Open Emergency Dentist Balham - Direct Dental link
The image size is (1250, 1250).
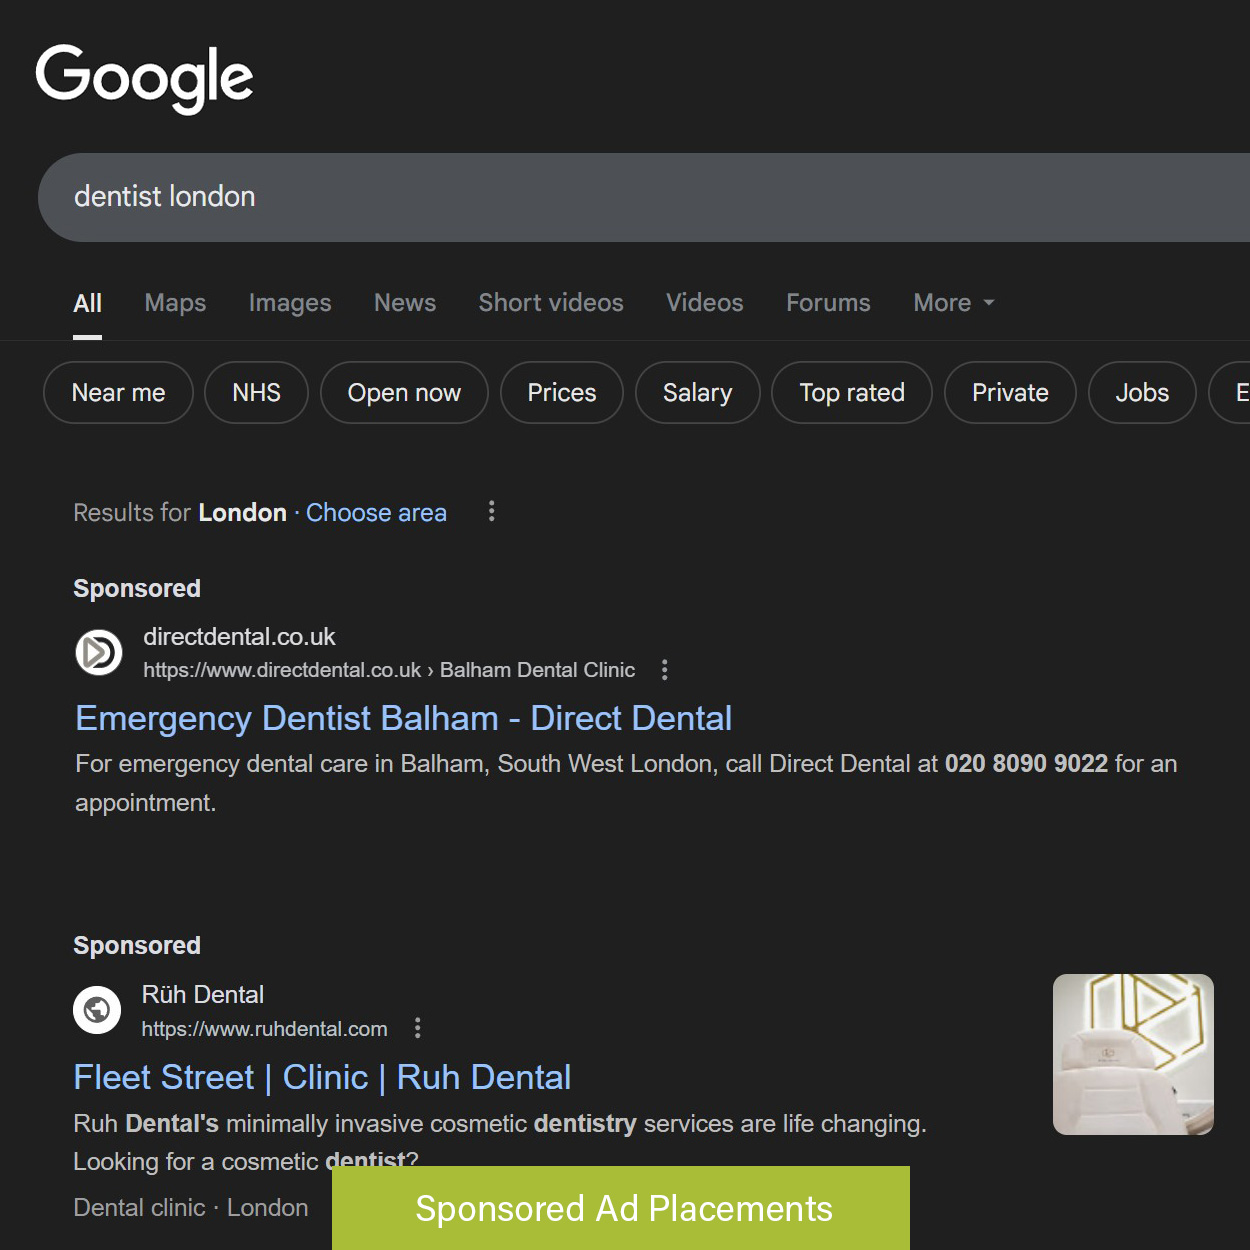click(403, 718)
